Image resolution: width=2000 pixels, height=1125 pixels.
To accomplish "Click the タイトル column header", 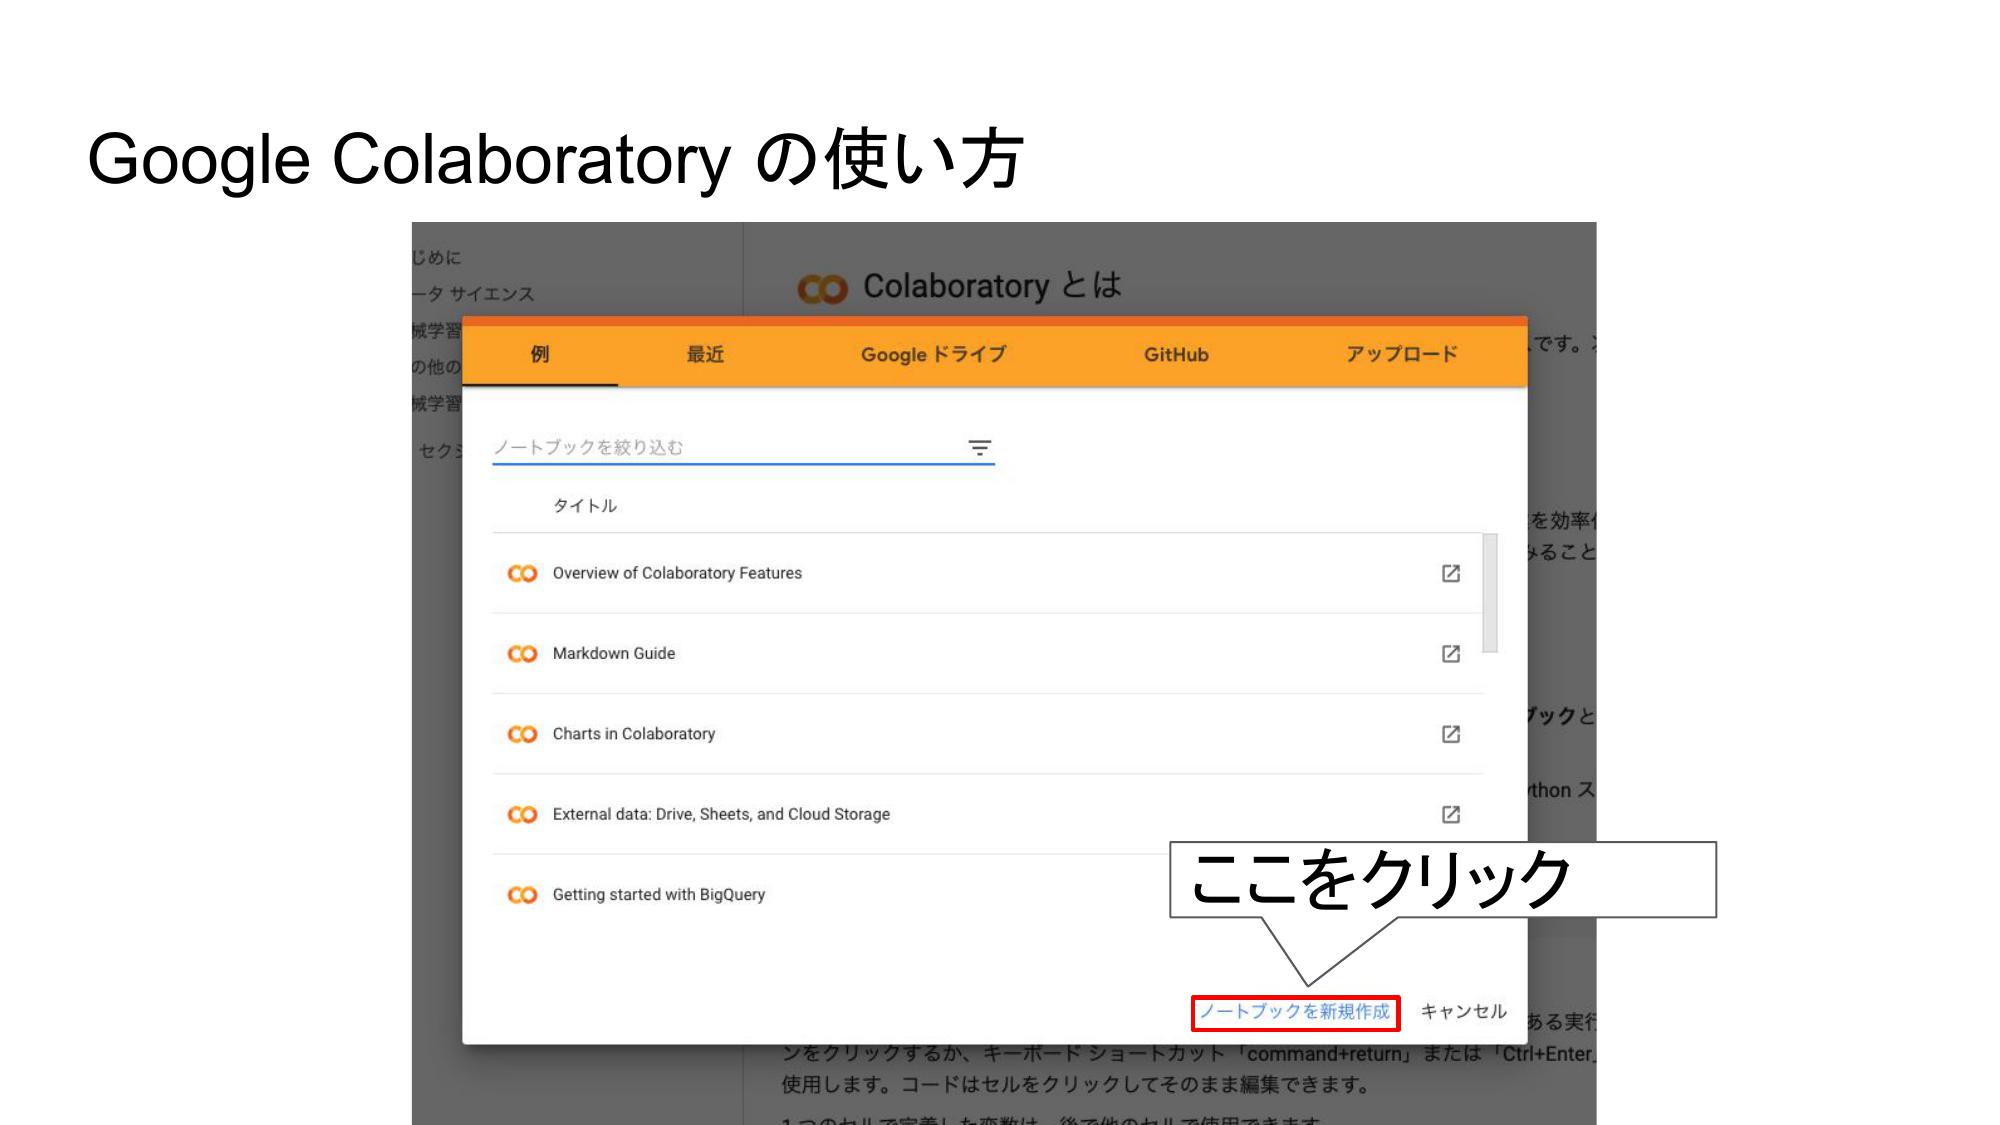I will coord(585,506).
